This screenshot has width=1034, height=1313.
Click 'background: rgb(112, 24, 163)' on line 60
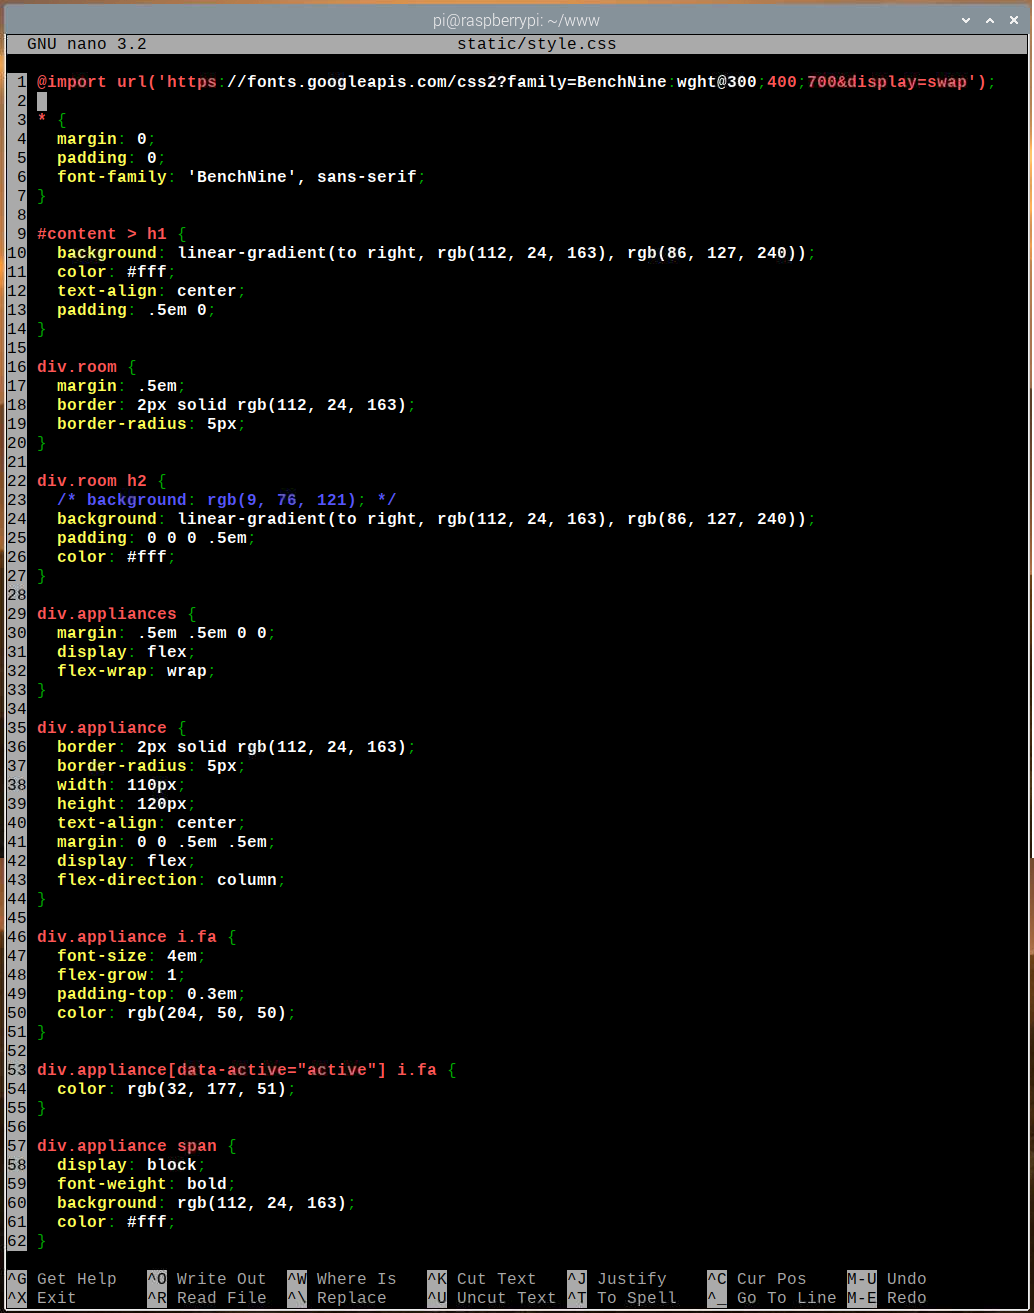tap(207, 1203)
